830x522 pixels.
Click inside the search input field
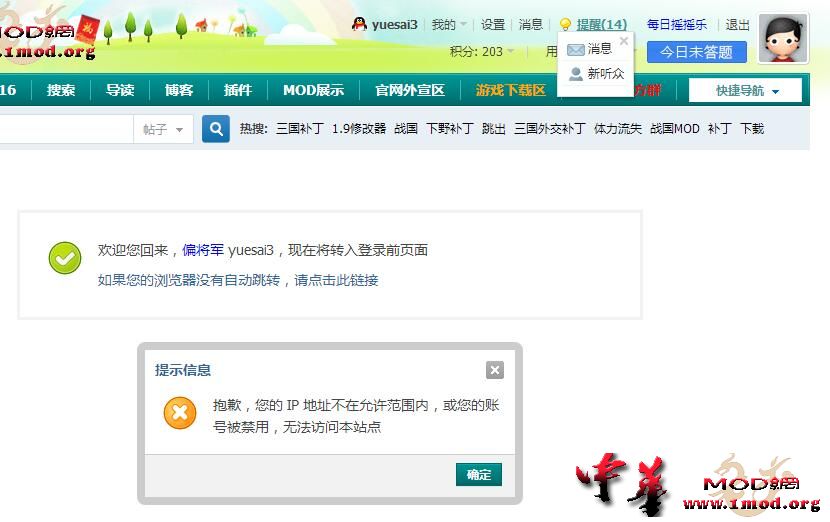66,129
